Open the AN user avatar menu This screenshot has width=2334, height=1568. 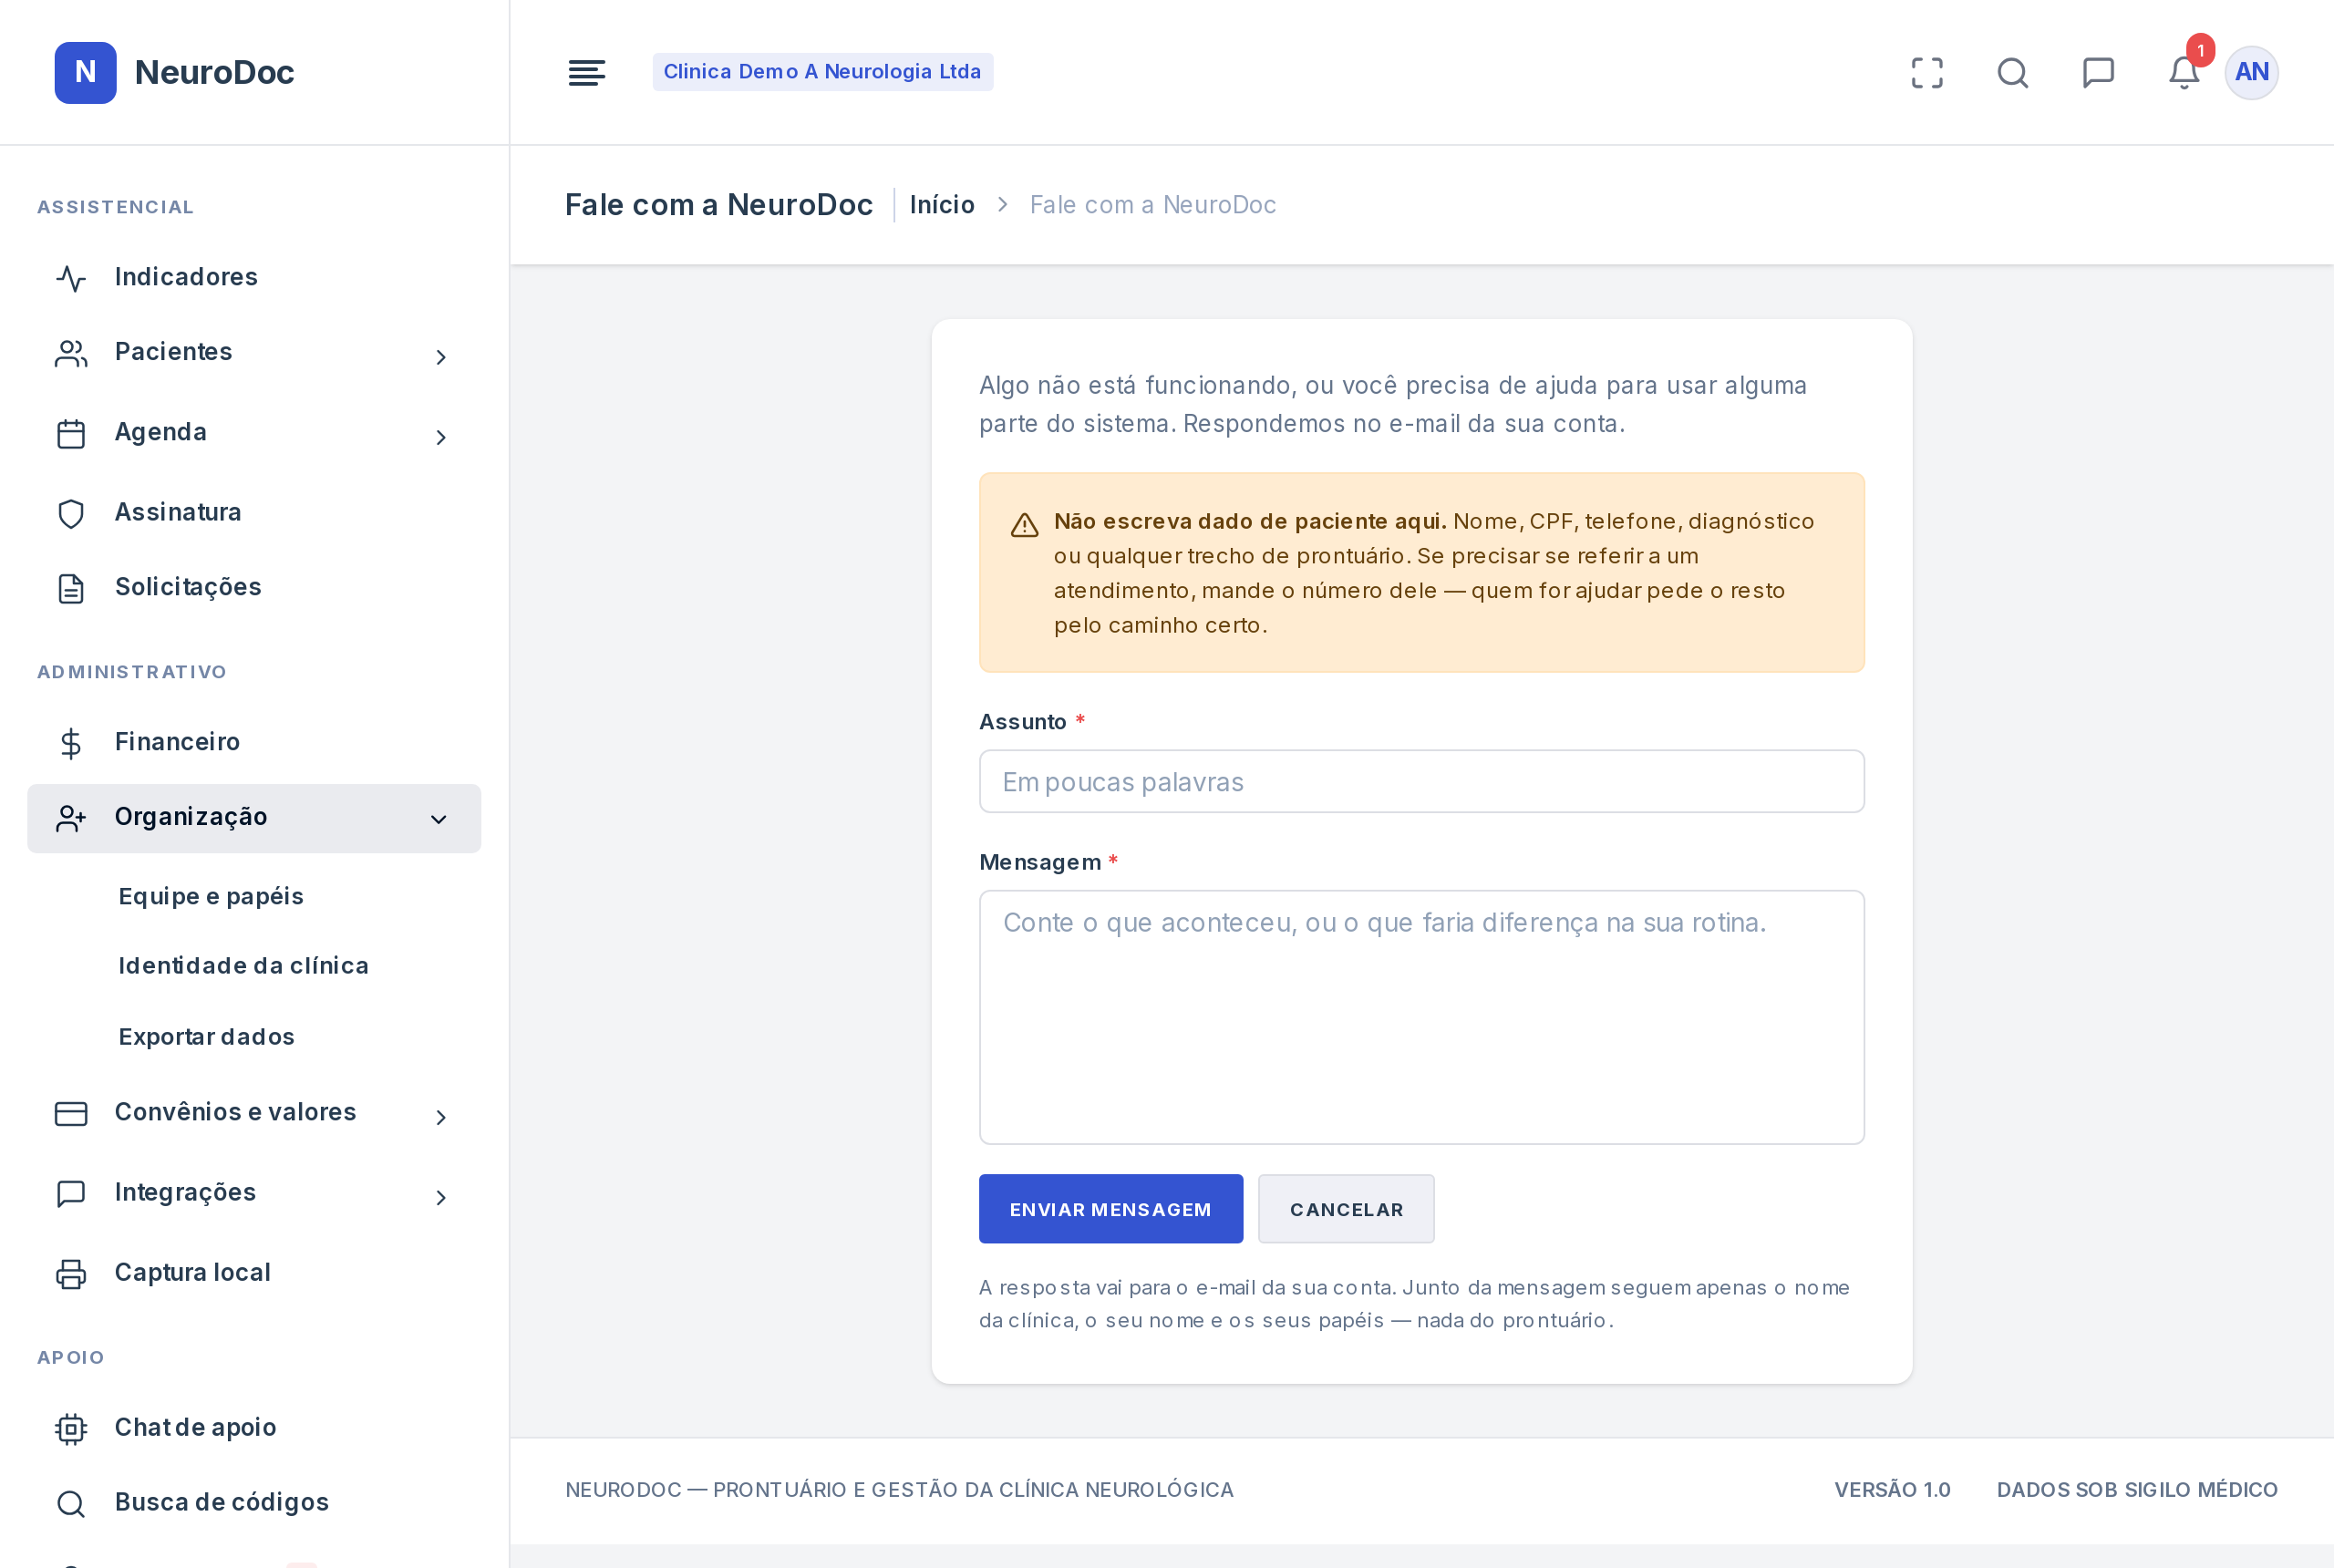click(2251, 72)
